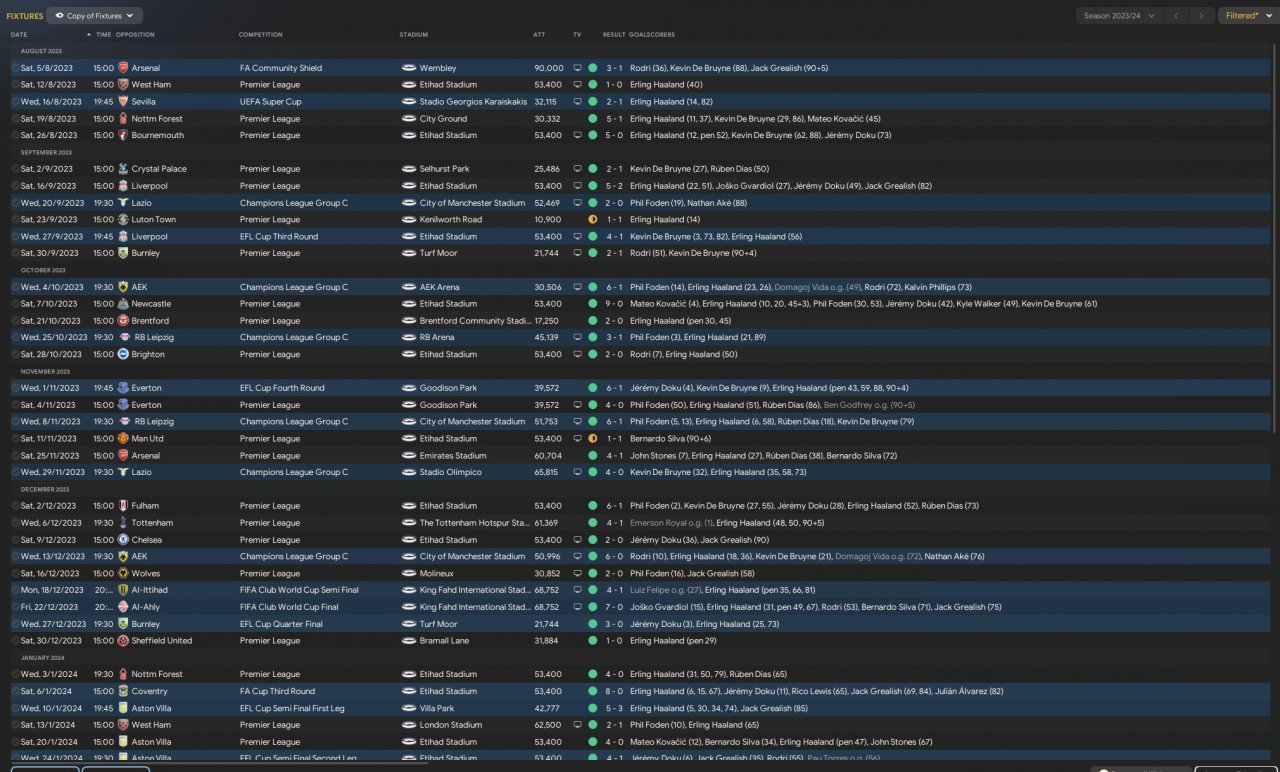Click the 9 - 0 result against Newcastle

point(614,304)
